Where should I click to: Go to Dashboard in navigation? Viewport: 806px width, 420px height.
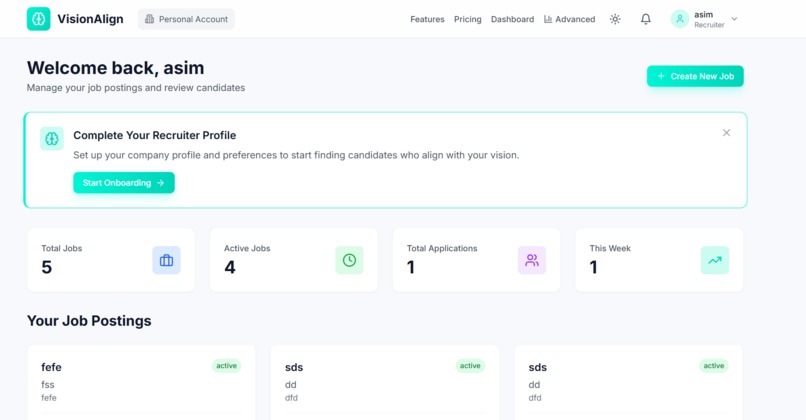512,19
